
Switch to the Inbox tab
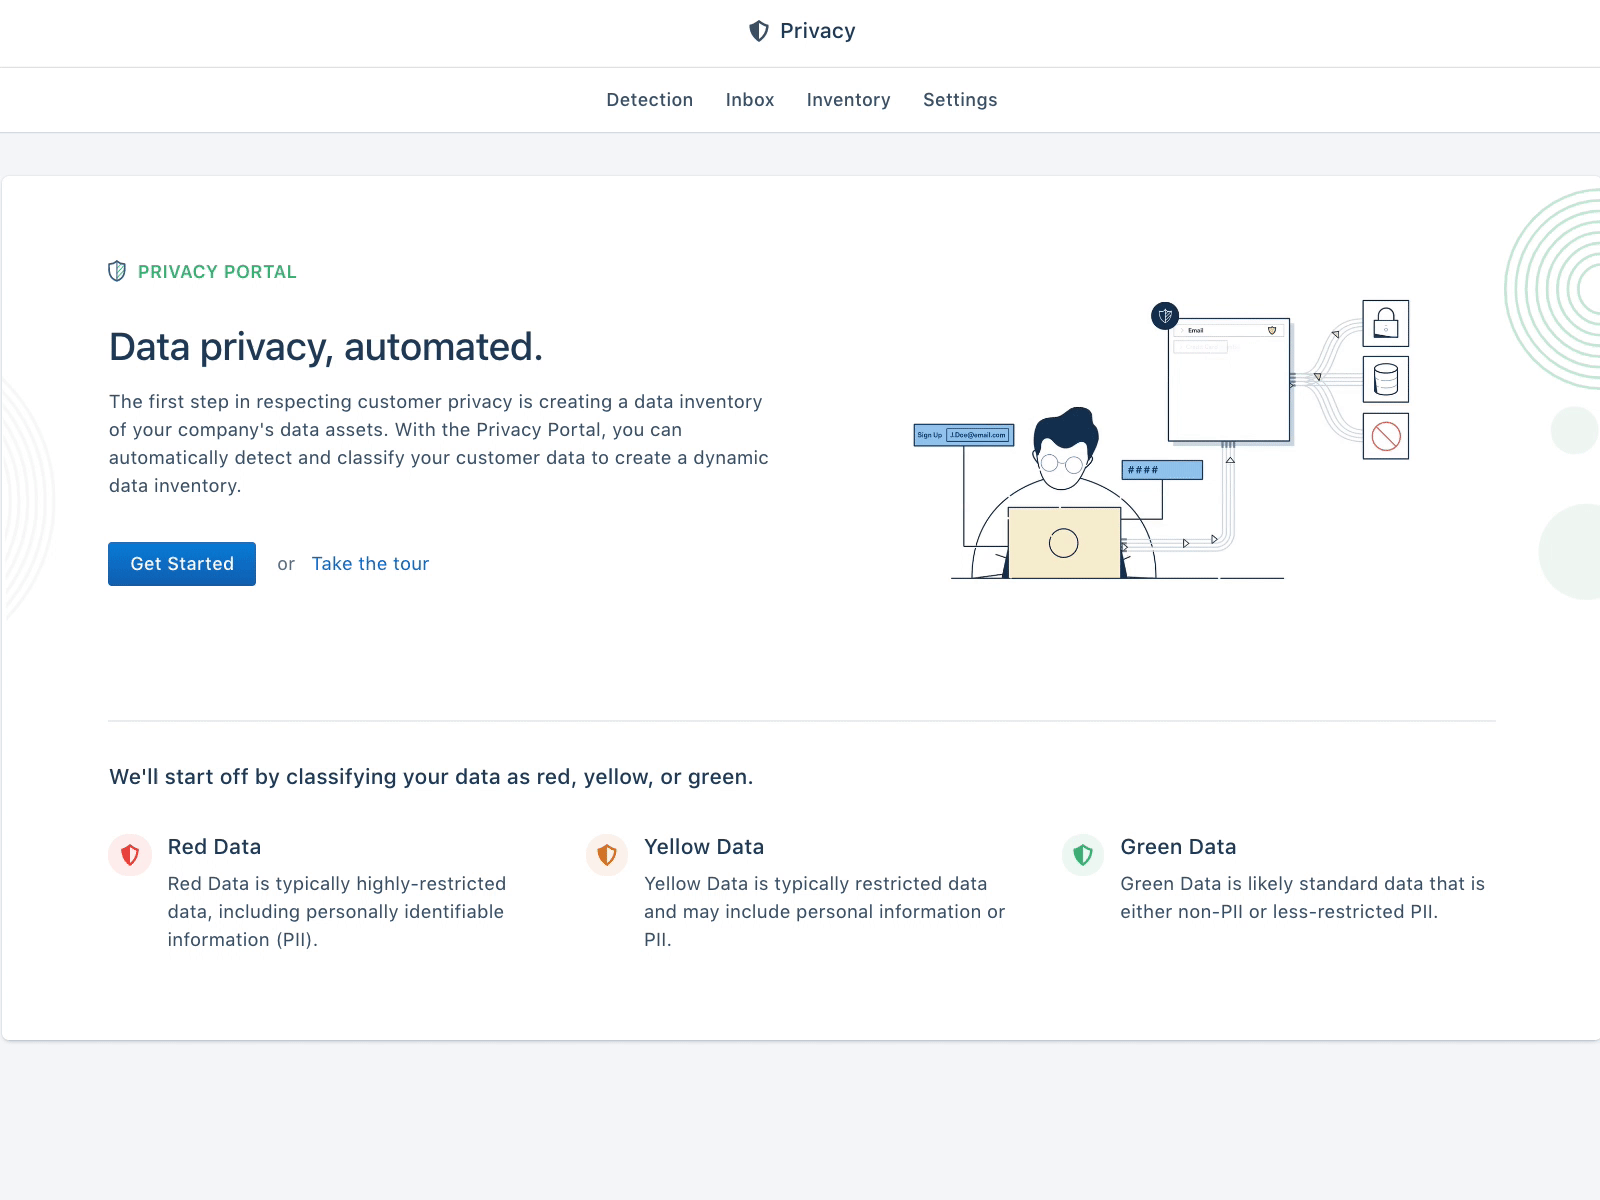[749, 99]
